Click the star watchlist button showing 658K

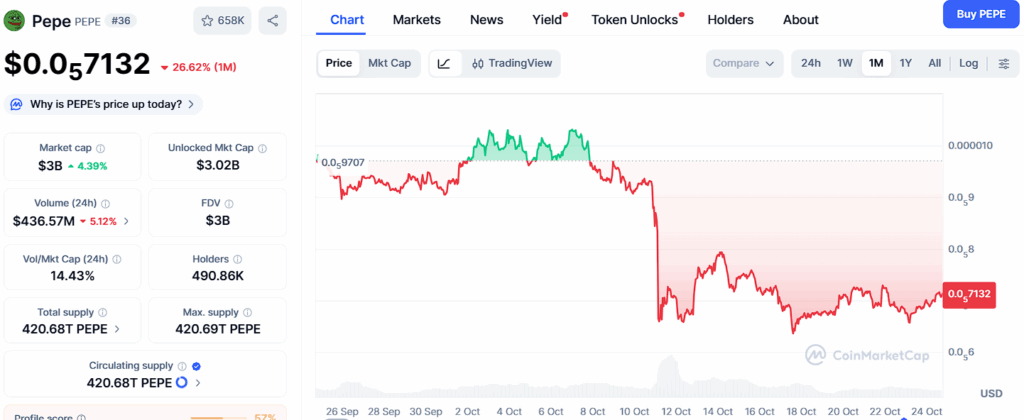[x=222, y=20]
